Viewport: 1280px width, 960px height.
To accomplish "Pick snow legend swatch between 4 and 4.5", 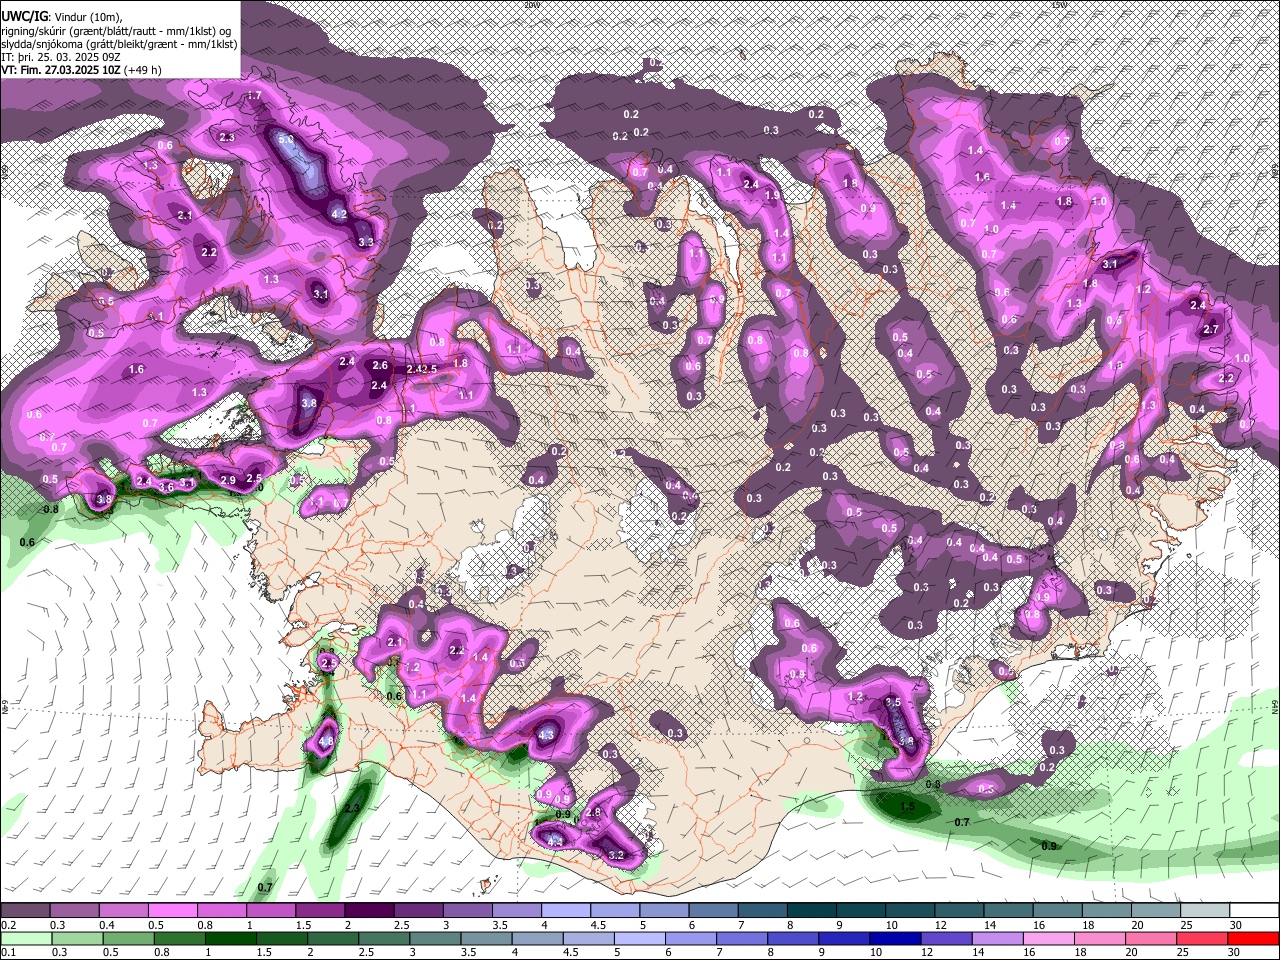I will tap(566, 910).
